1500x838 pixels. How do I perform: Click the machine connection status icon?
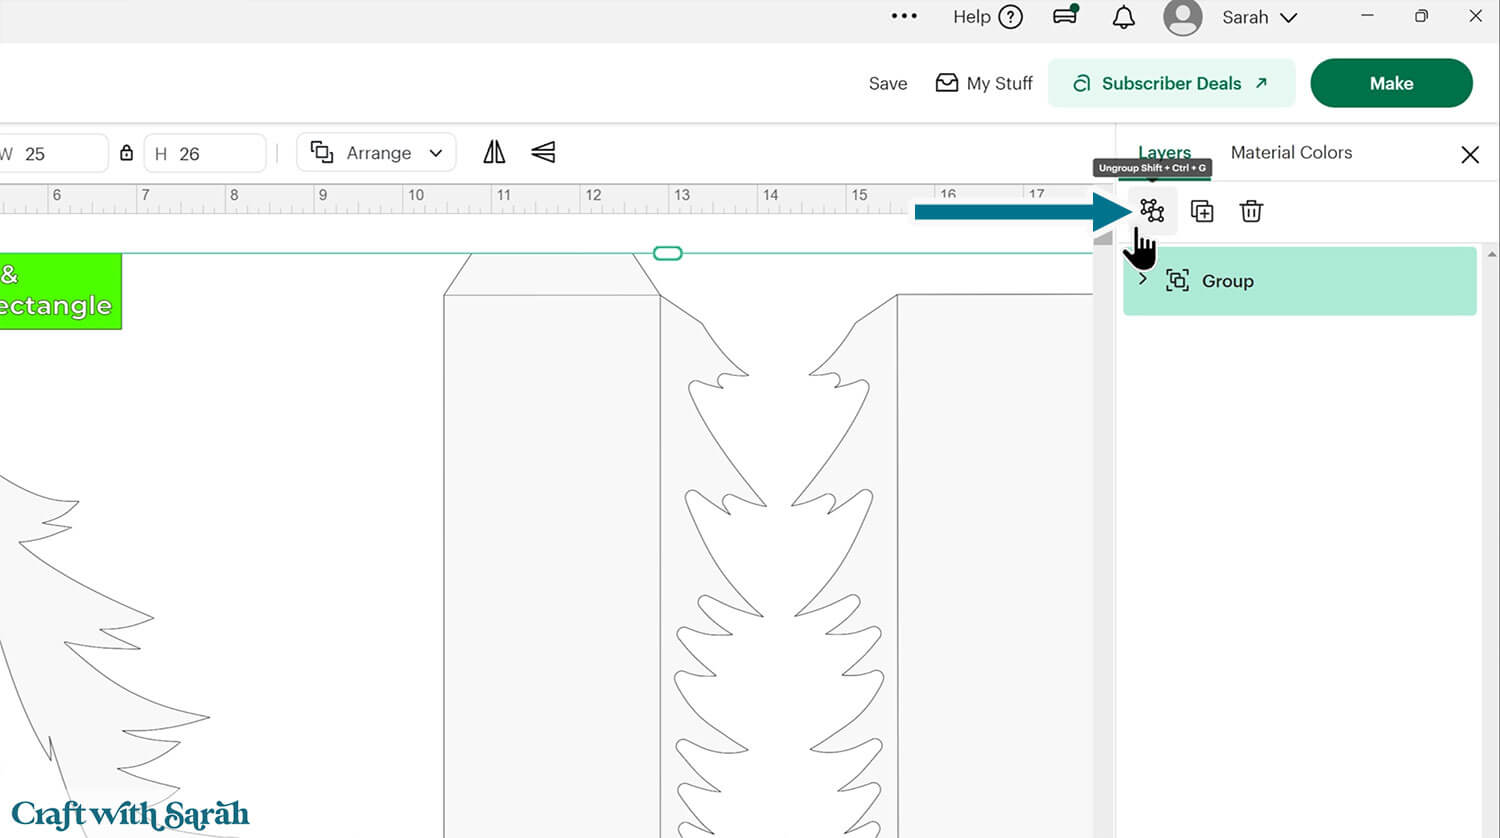coord(1066,16)
